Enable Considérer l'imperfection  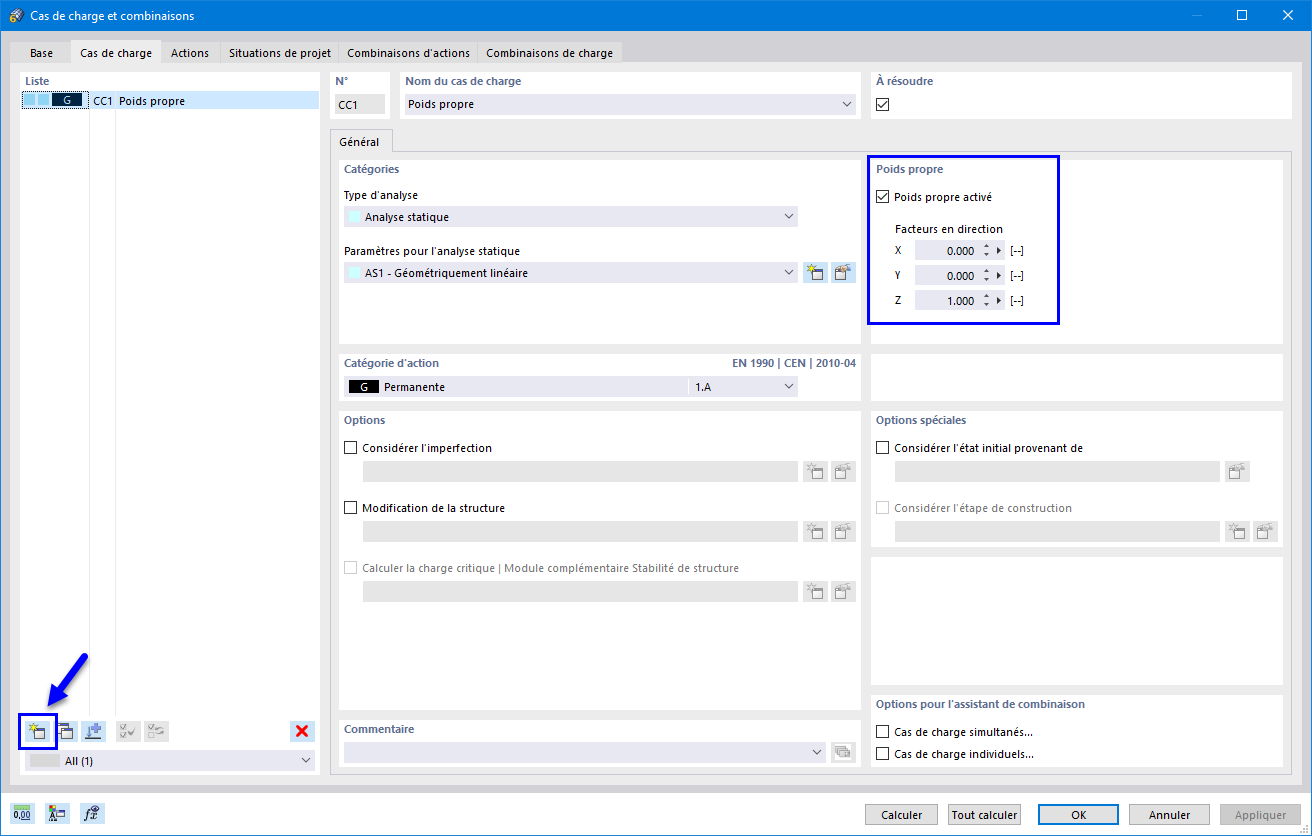(x=350, y=448)
